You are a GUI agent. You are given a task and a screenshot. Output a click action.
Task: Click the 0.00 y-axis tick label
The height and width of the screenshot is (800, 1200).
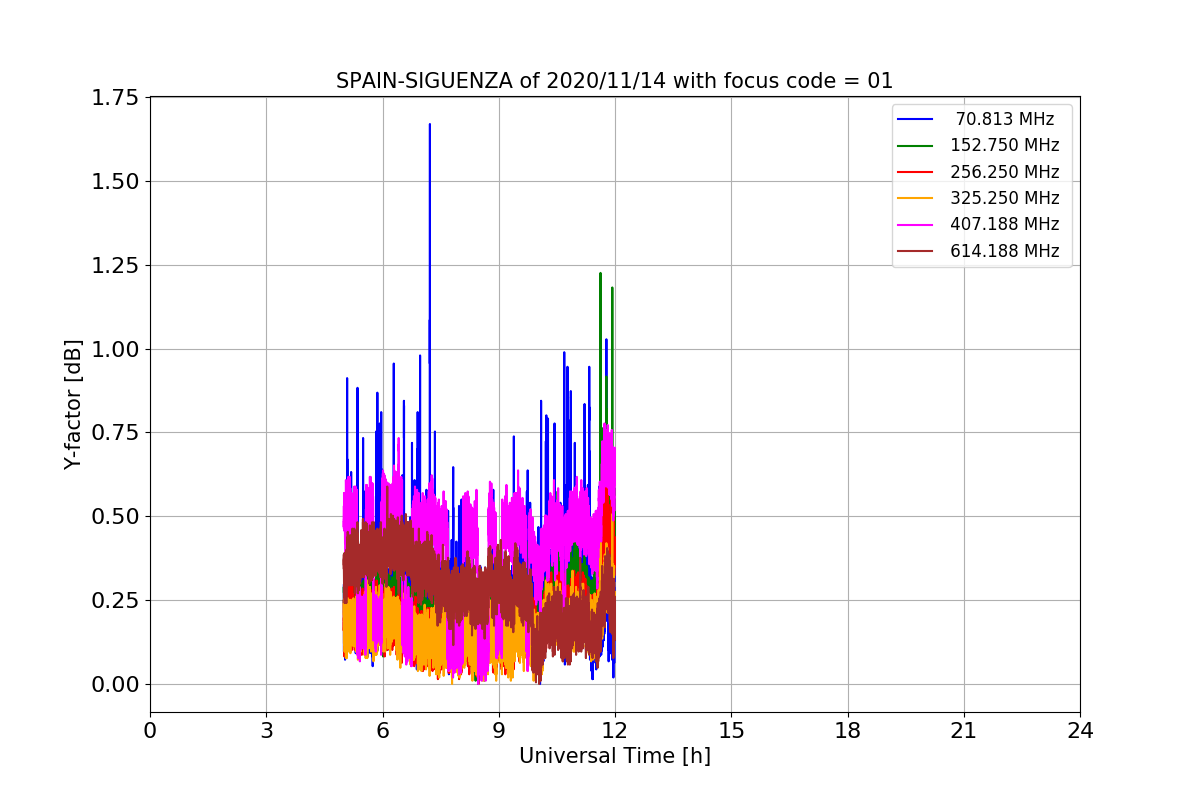tap(116, 684)
